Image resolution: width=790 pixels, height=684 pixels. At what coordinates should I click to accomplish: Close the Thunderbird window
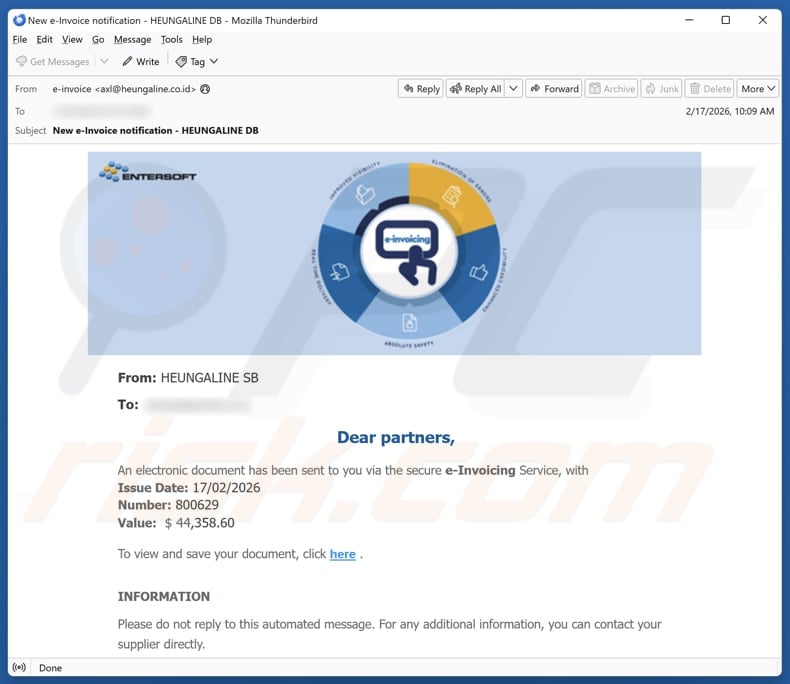(x=763, y=20)
